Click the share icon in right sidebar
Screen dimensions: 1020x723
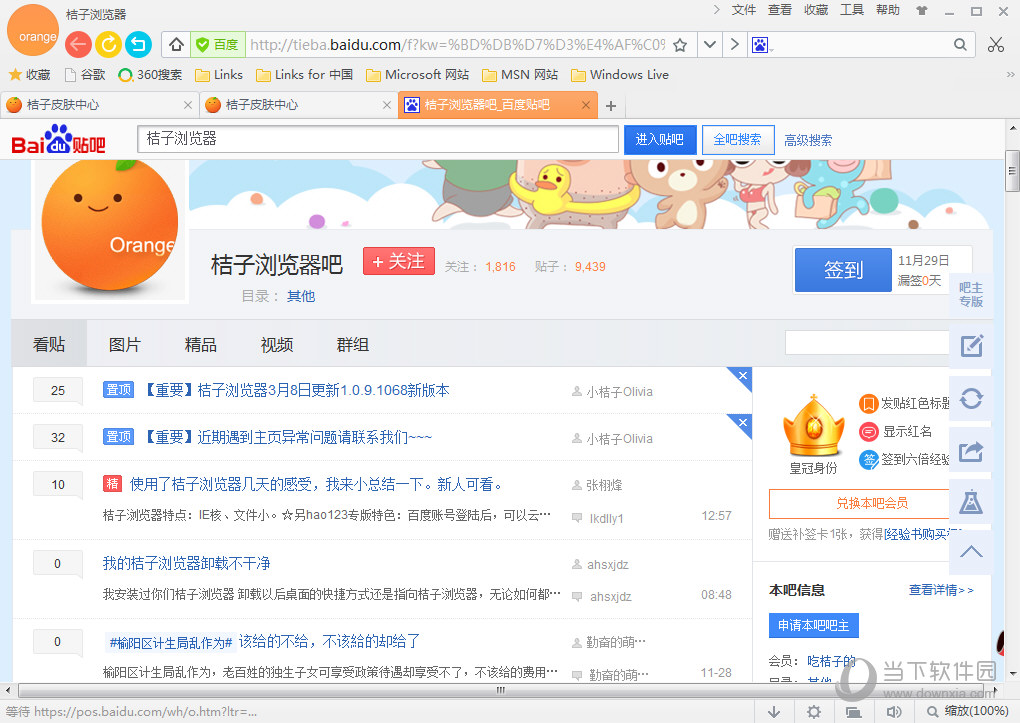[970, 452]
